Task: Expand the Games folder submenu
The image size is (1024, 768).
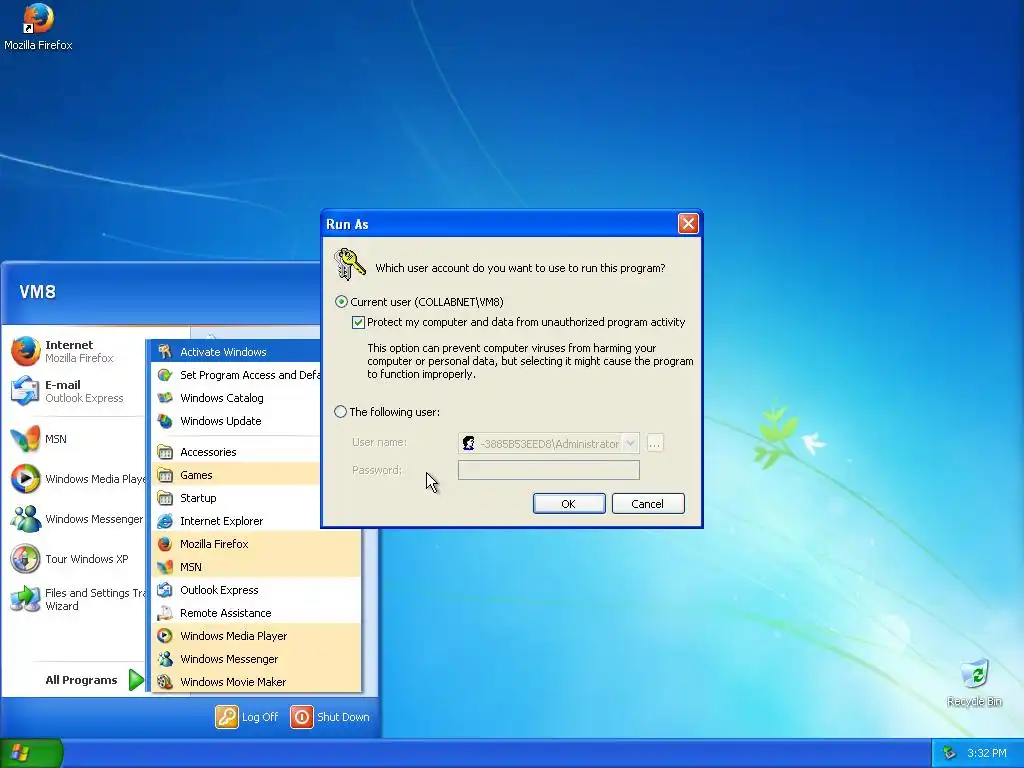Action: click(x=236, y=475)
